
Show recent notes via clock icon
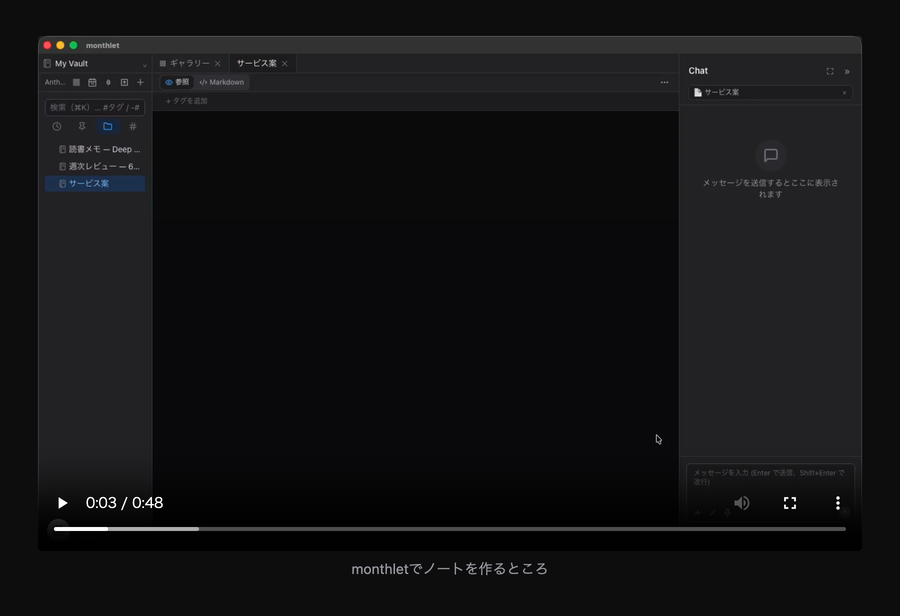tap(57, 126)
